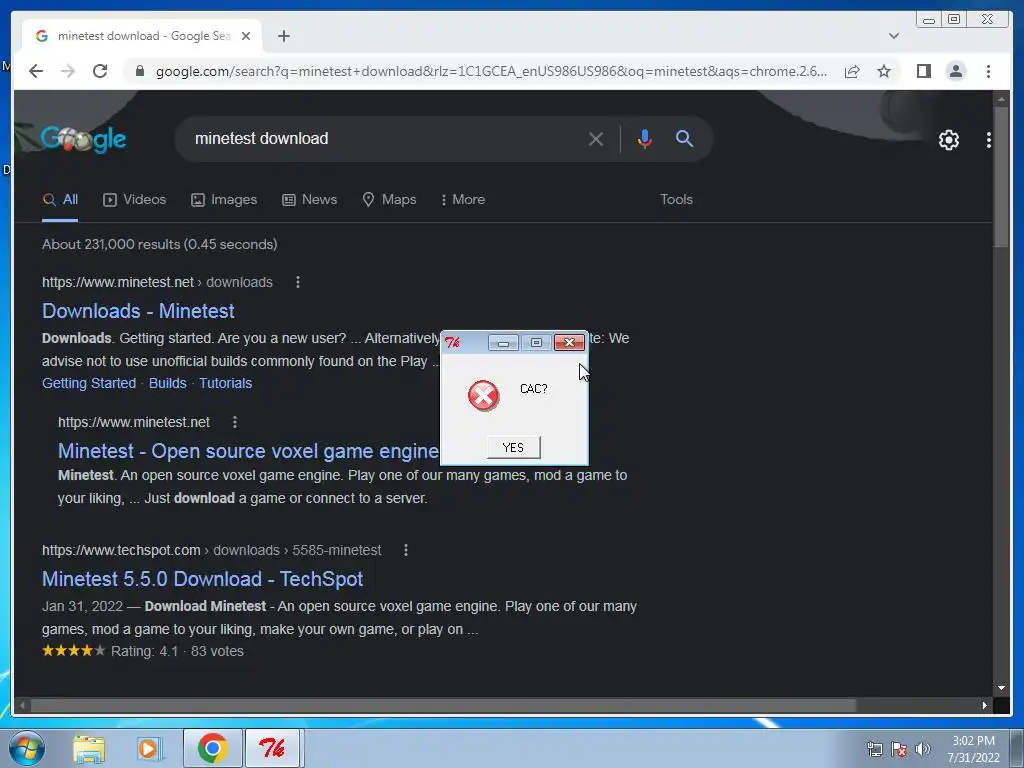Open the Chrome profile avatar menu
This screenshot has height=768, width=1024.
pos(955,71)
